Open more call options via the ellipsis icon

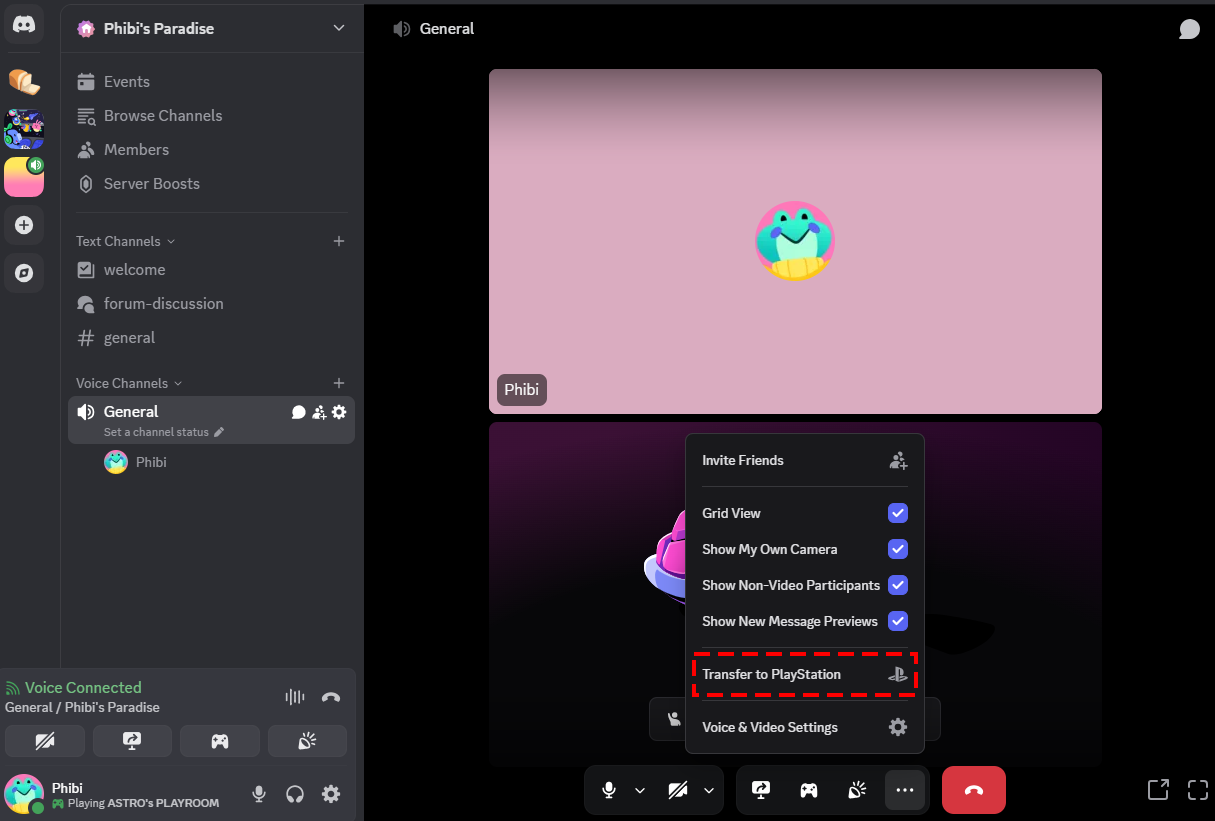point(905,790)
